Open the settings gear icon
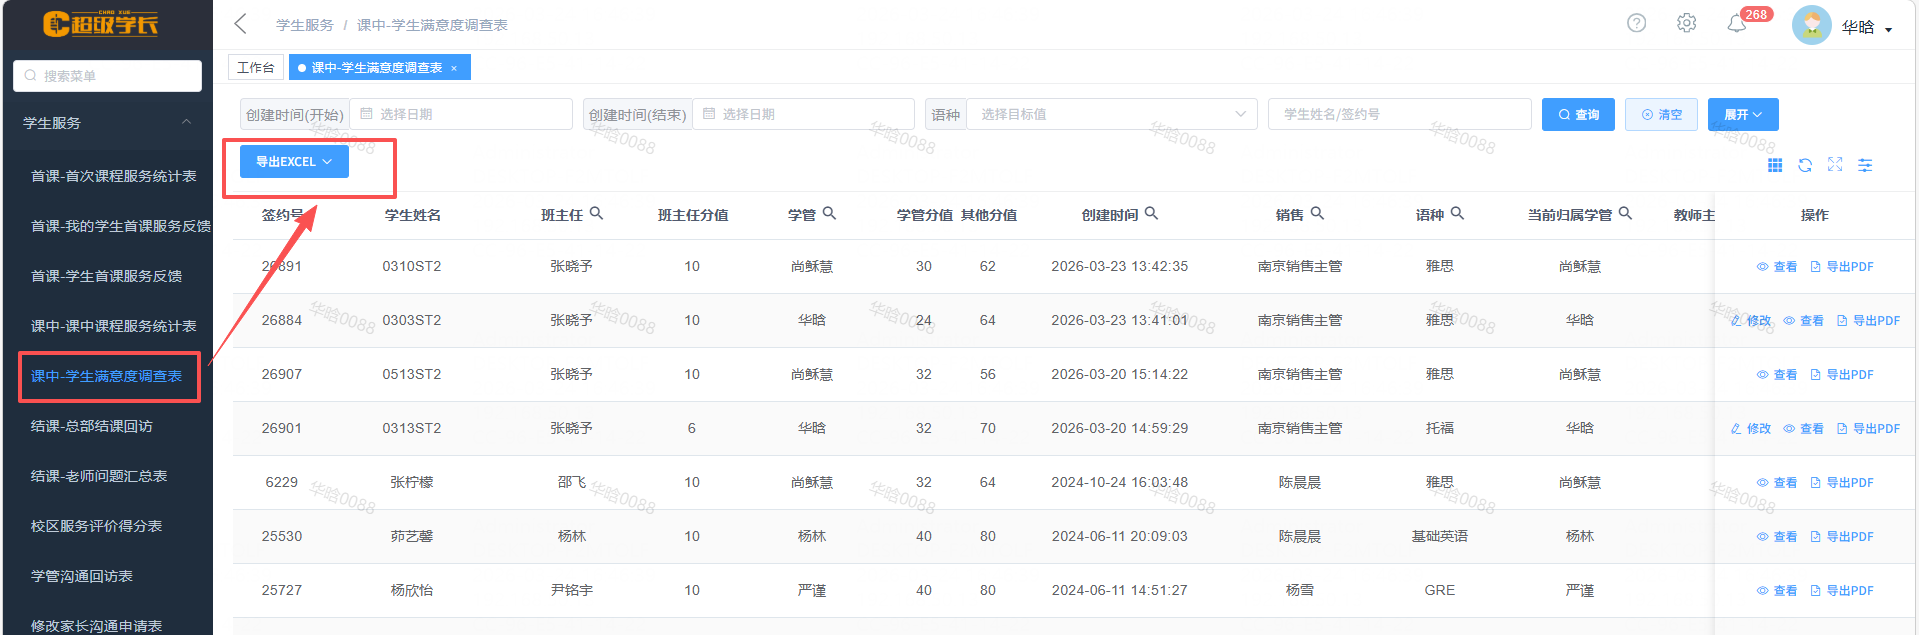This screenshot has width=1919, height=635. tap(1686, 23)
